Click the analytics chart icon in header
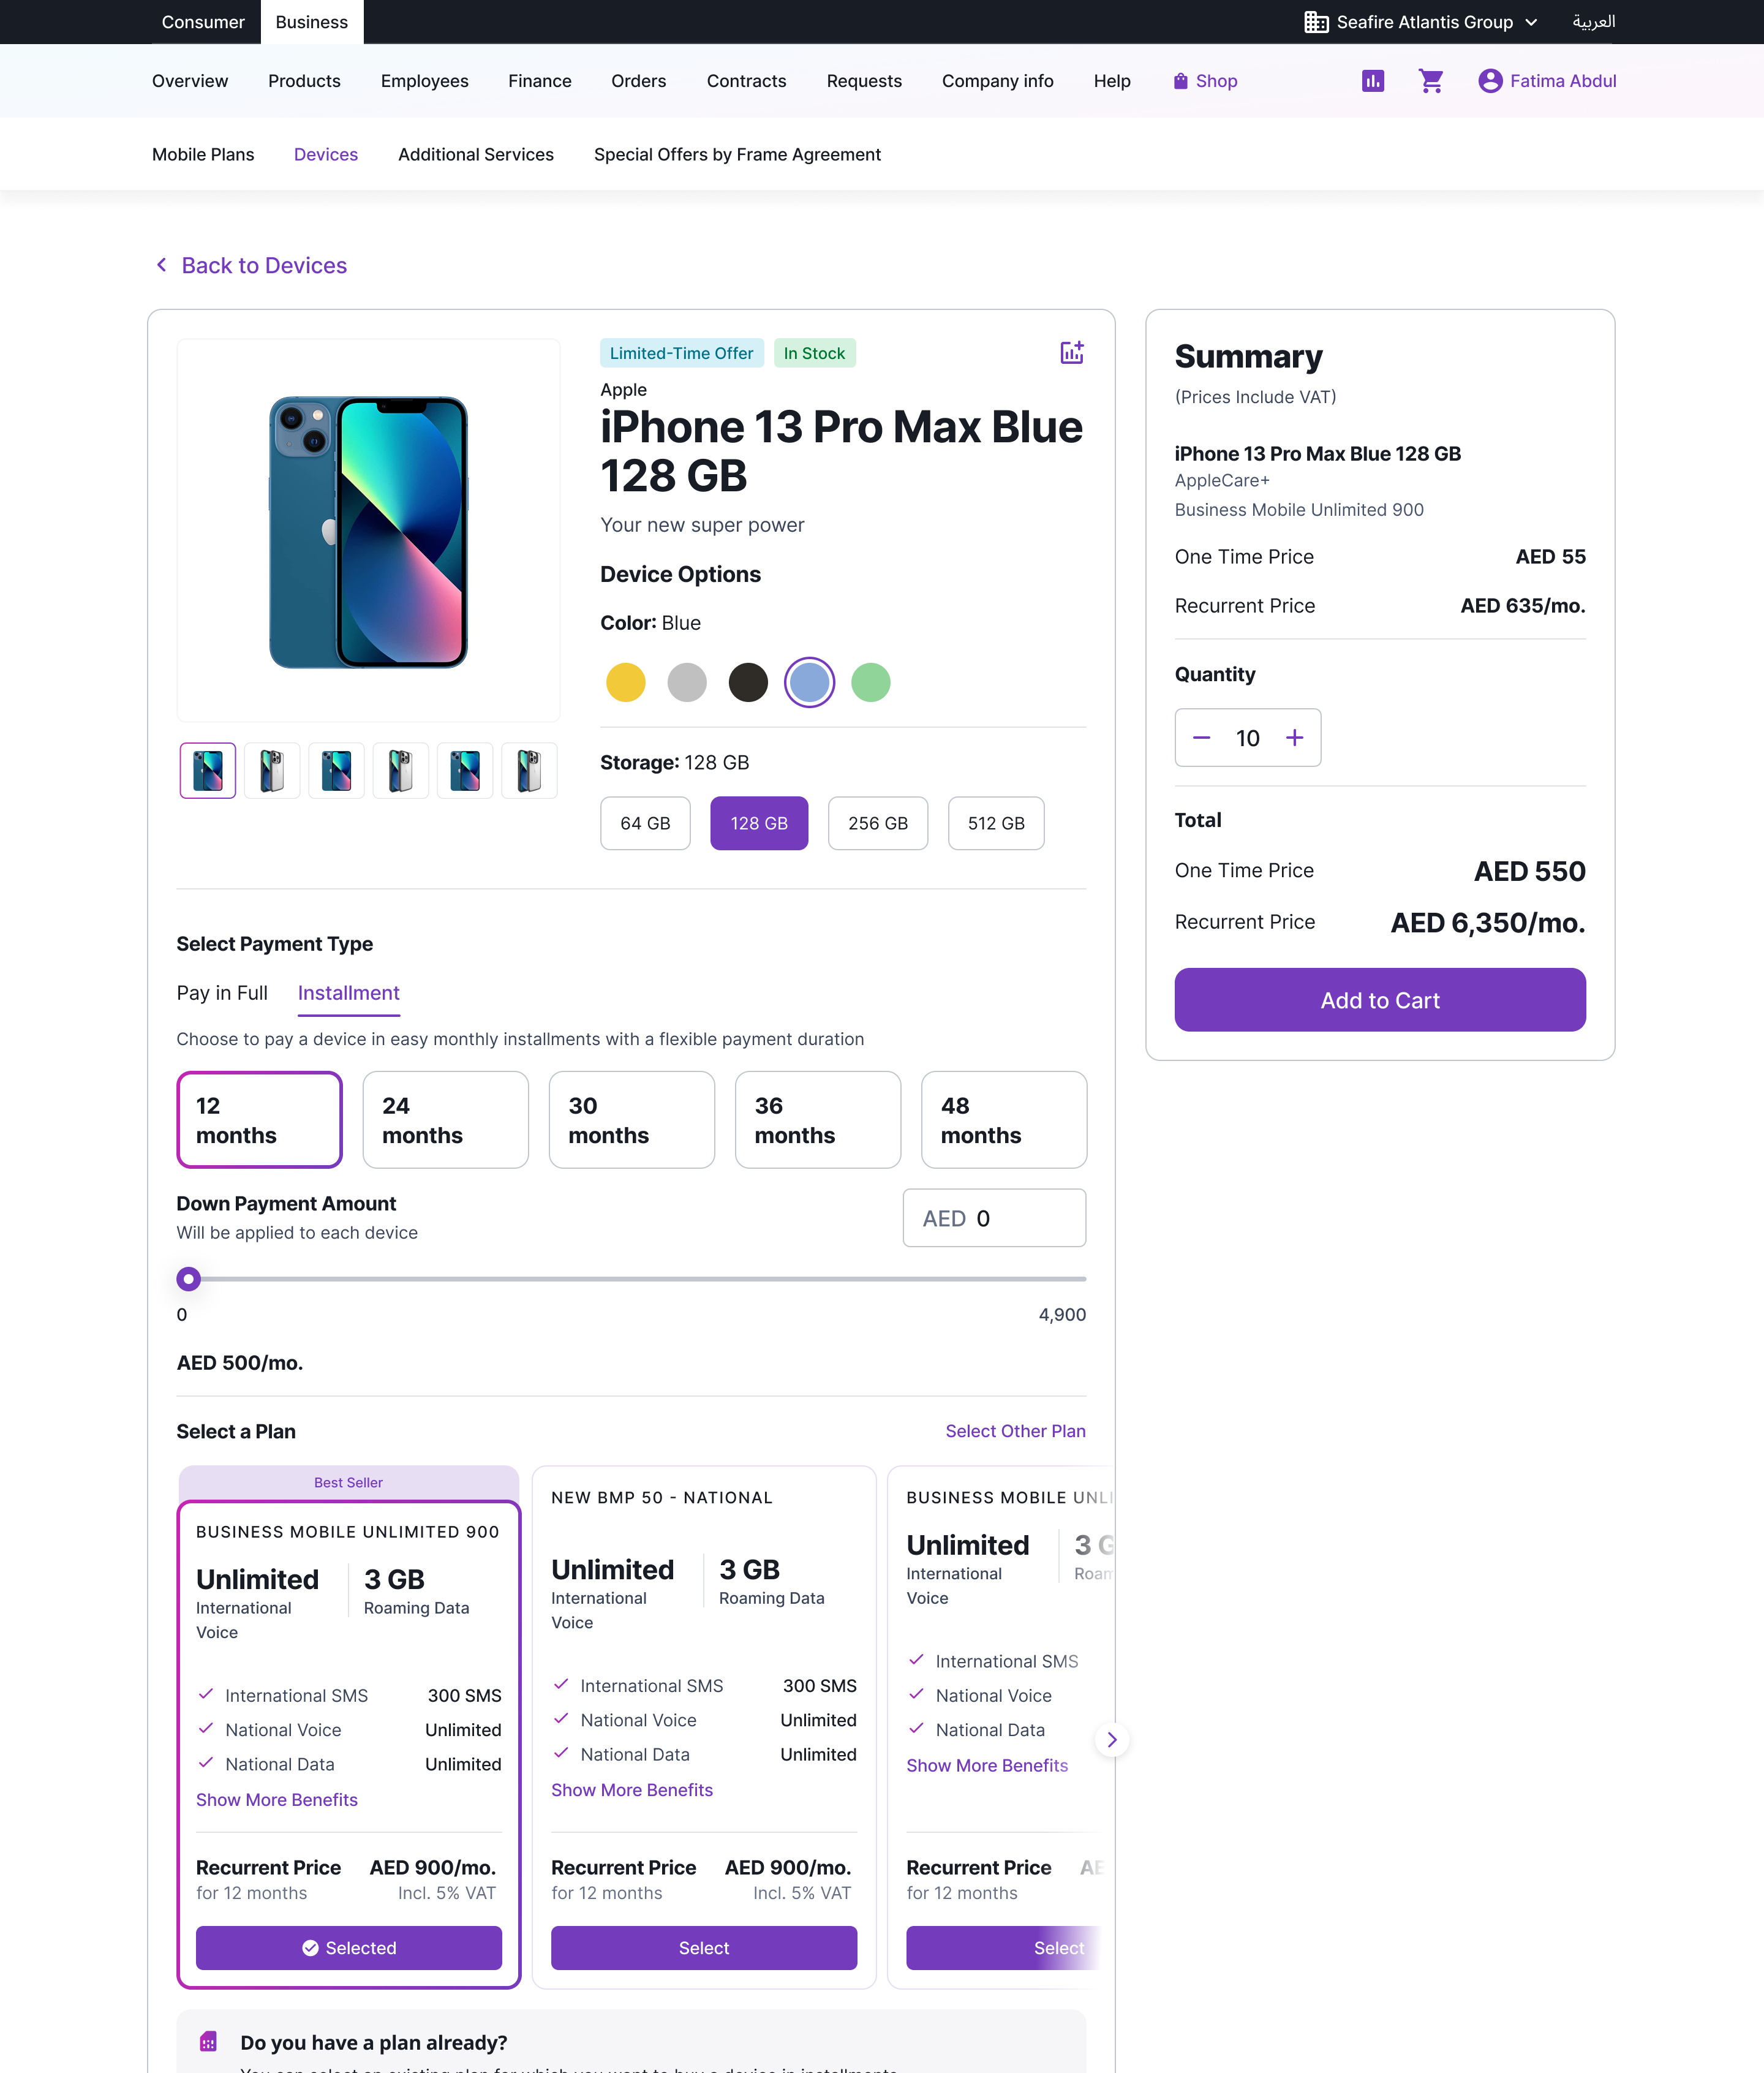The height and width of the screenshot is (2073, 1764). [x=1373, y=81]
